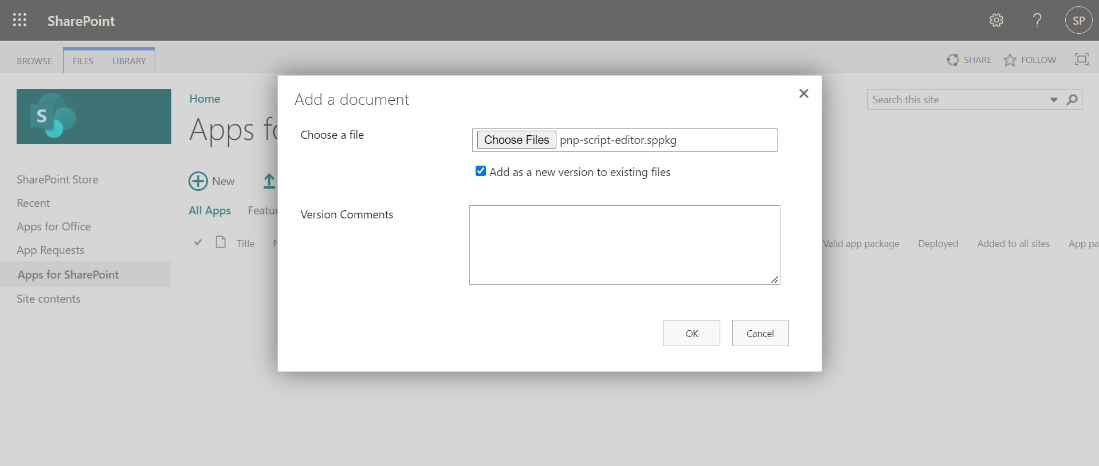Click the select-all checkmark column header

(x=198, y=242)
